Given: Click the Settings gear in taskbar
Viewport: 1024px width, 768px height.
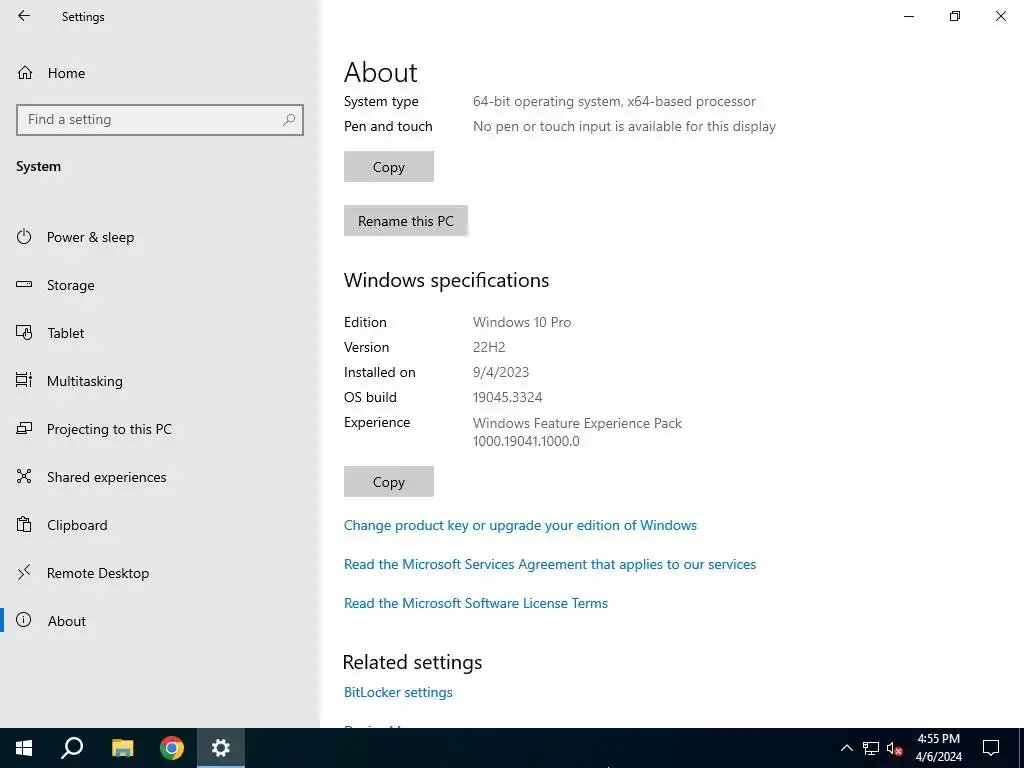Looking at the screenshot, I should pos(221,748).
